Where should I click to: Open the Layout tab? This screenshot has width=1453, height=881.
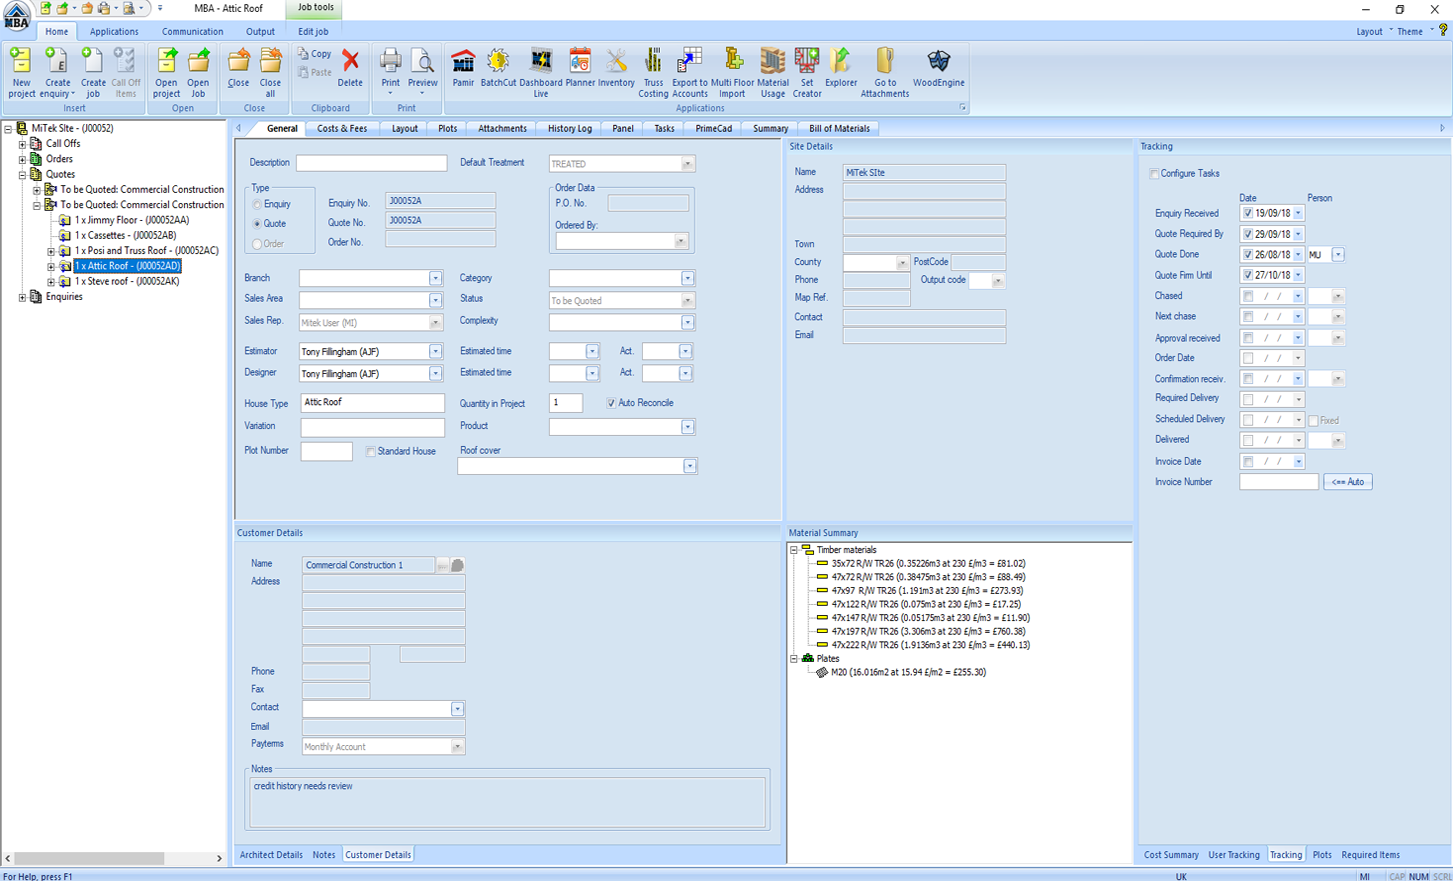tap(405, 129)
